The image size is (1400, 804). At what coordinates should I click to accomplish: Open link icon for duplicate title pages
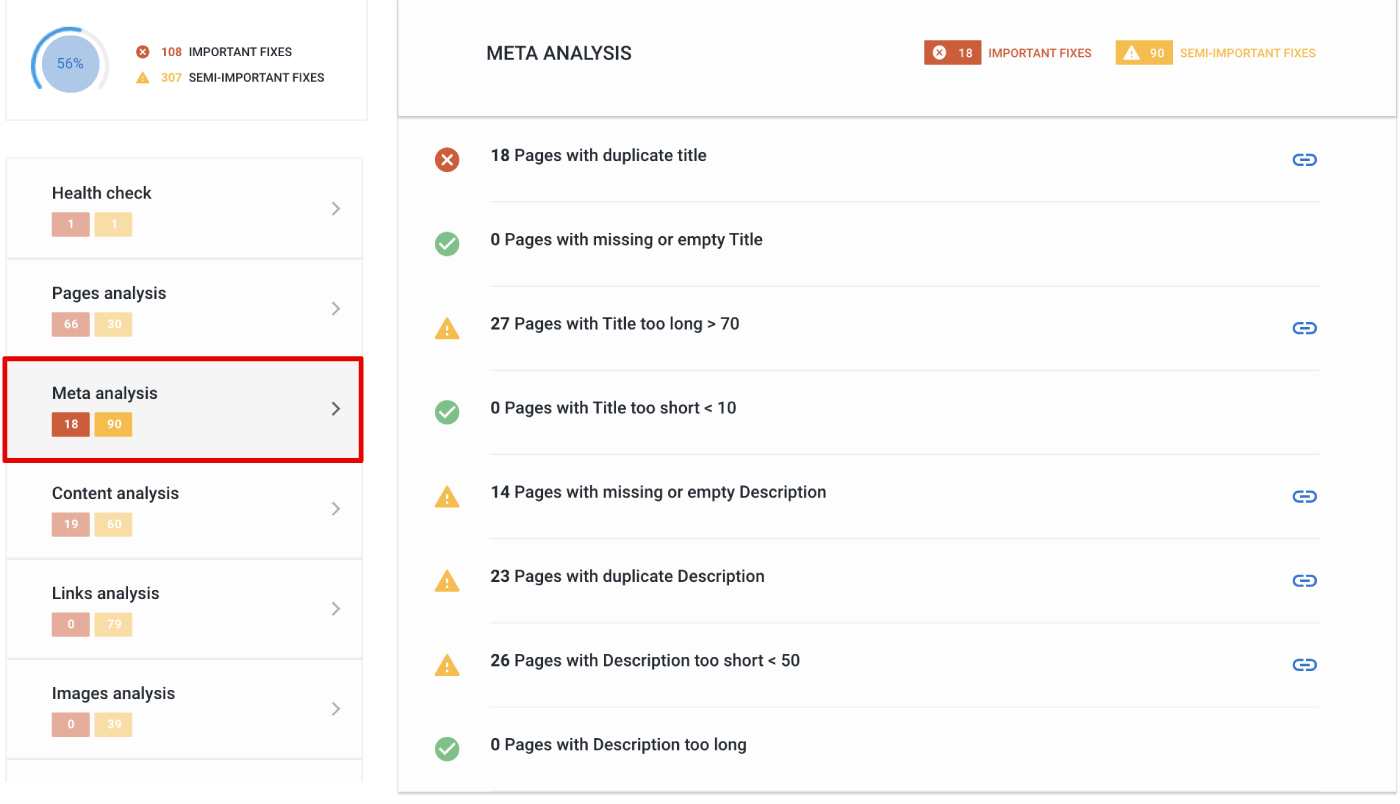pyautogui.click(x=1304, y=160)
